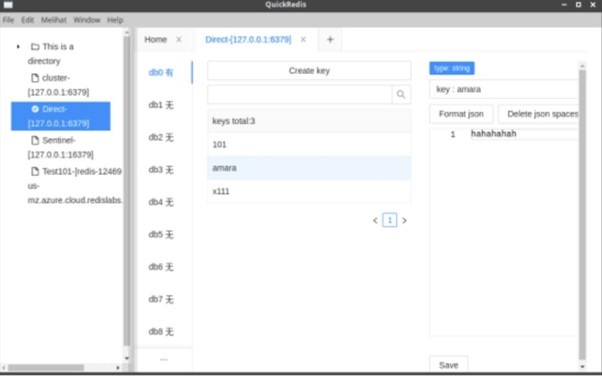602x376 pixels.
Task: Open Sentinel-[127.0.0.1:16379] connection
Action: pyautogui.click(x=61, y=147)
